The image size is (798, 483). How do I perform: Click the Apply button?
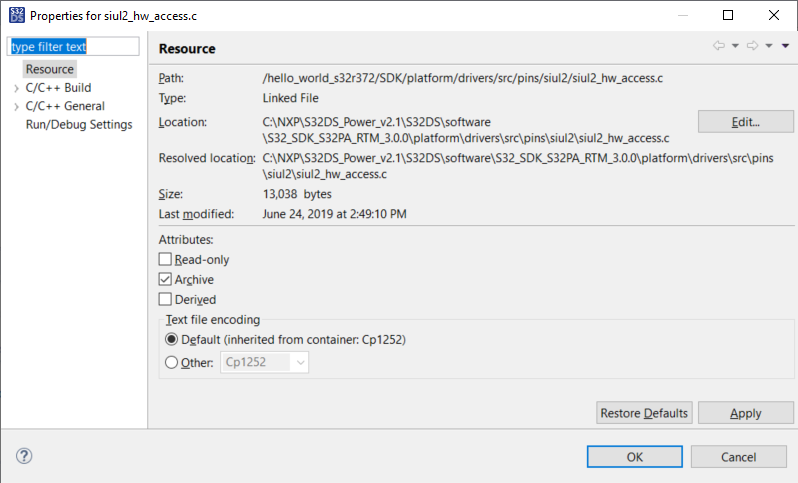745,413
